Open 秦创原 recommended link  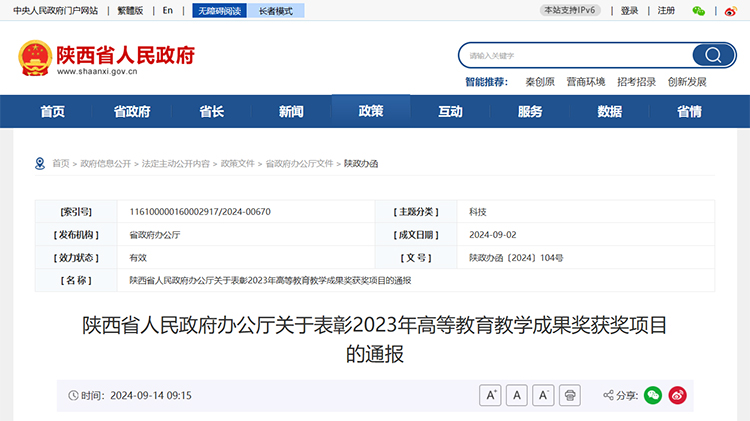539,82
